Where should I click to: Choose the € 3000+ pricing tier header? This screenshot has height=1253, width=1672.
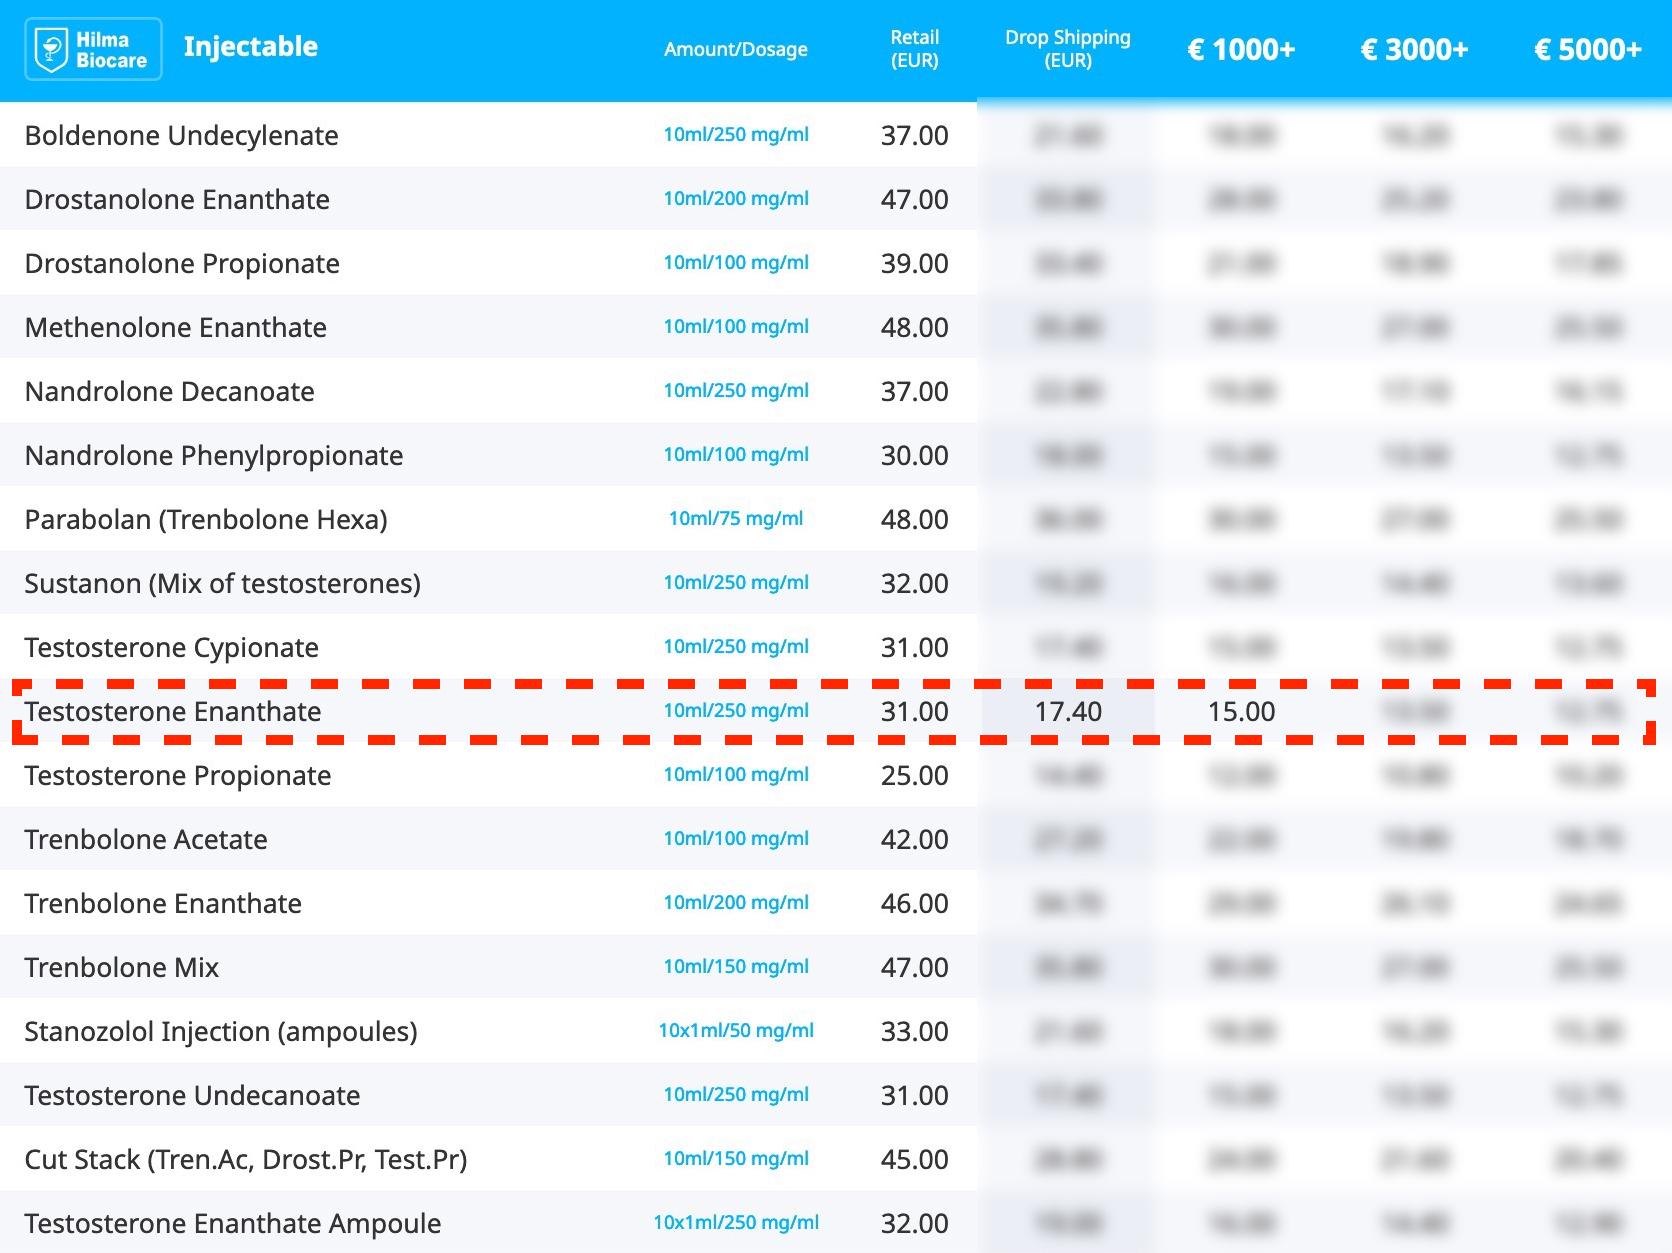pyautogui.click(x=1414, y=49)
